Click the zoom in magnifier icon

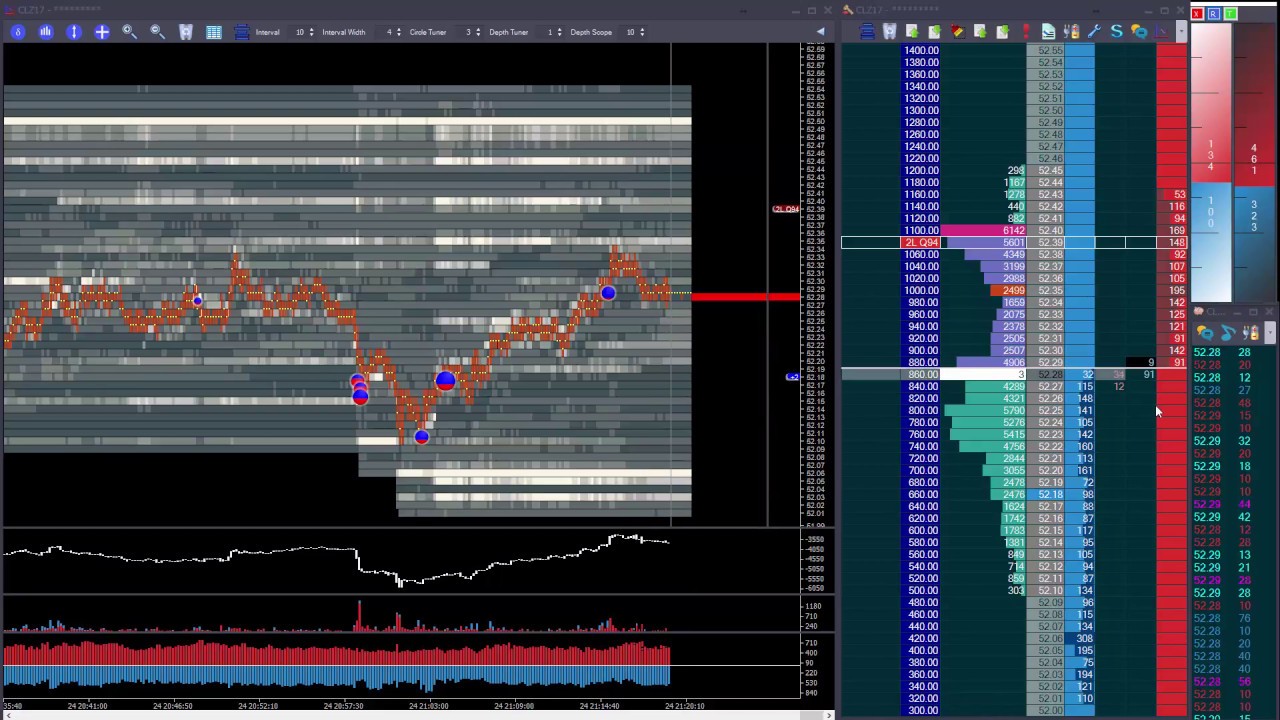click(129, 32)
